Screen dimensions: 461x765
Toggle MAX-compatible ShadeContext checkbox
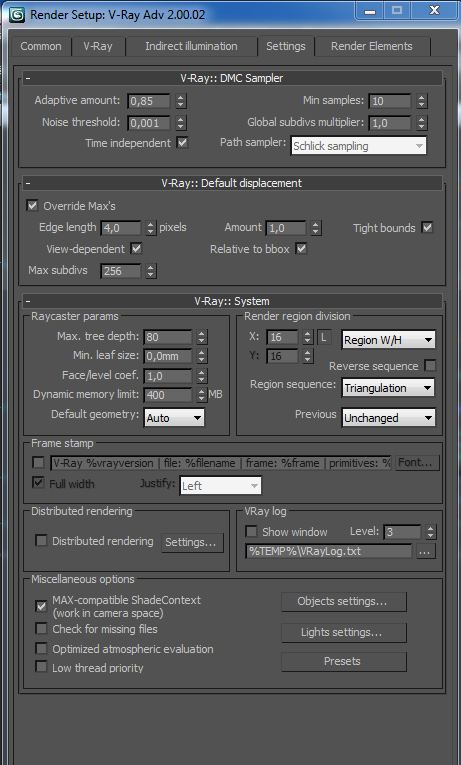coord(41,606)
